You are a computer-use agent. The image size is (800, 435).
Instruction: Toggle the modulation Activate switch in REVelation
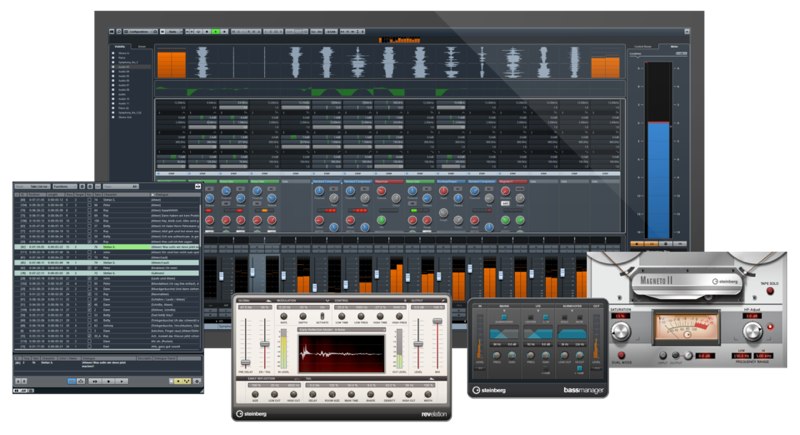pyautogui.click(x=322, y=317)
